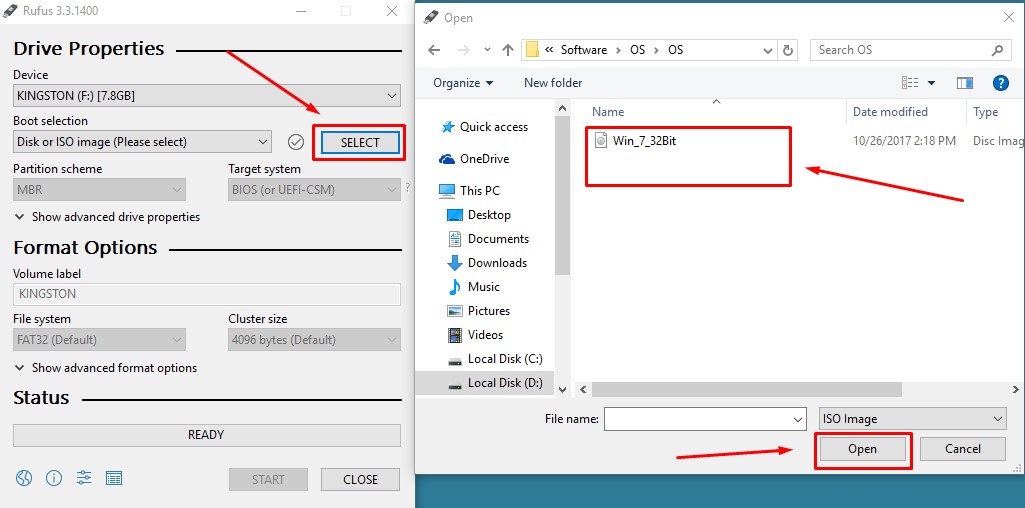Click the Volume label KINGSTON field
Image resolution: width=1025 pixels, height=508 pixels.
[207, 294]
